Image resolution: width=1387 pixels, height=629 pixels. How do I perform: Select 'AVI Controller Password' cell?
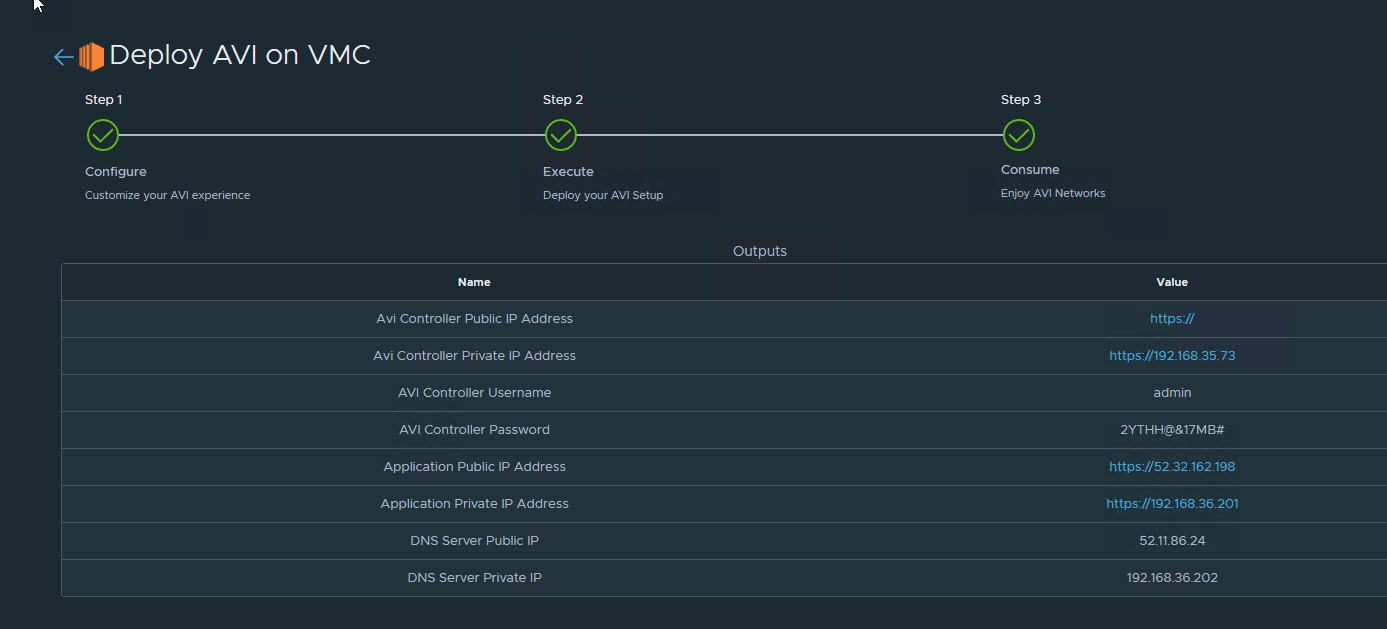coord(474,430)
